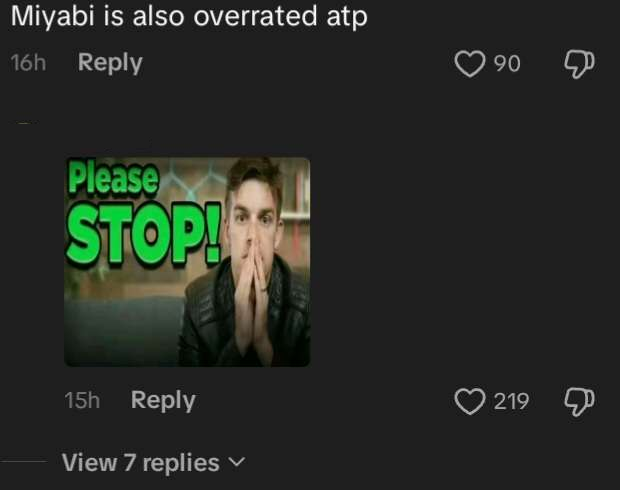Click the 90 likes count

click(x=507, y=63)
